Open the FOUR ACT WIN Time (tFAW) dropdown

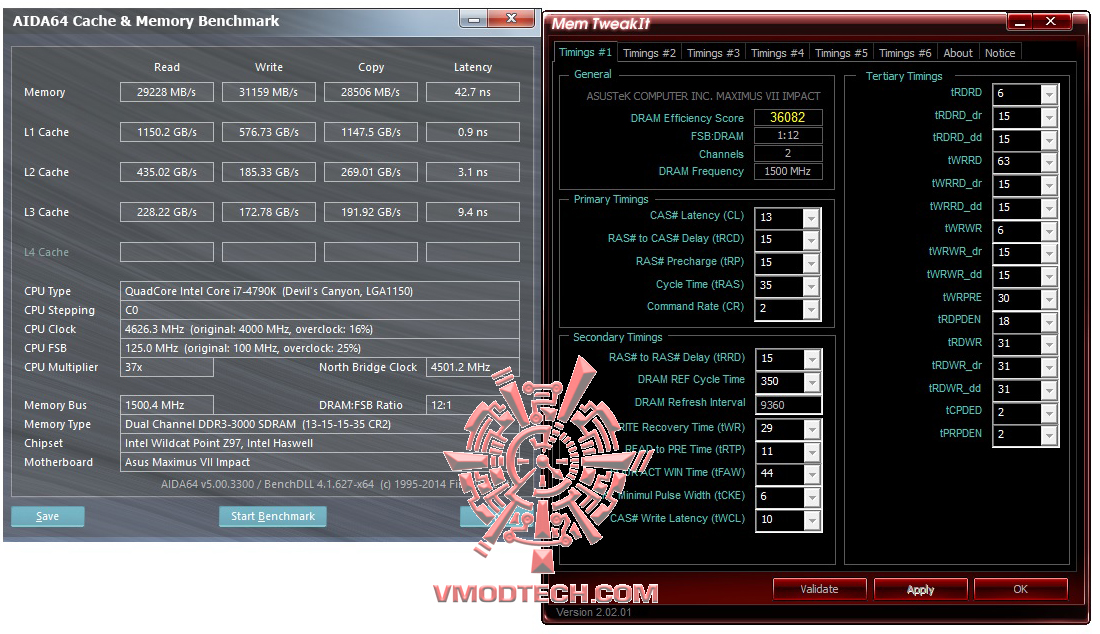(812, 474)
